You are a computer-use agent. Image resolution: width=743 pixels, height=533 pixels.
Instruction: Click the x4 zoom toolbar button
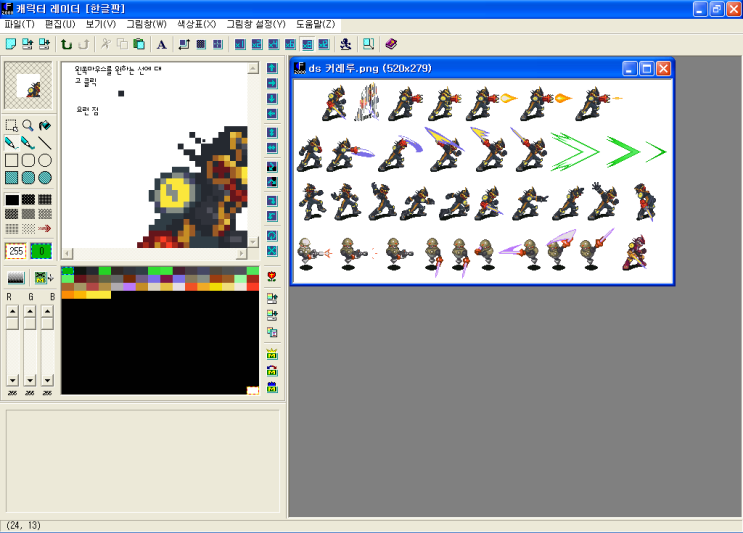click(x=273, y=44)
